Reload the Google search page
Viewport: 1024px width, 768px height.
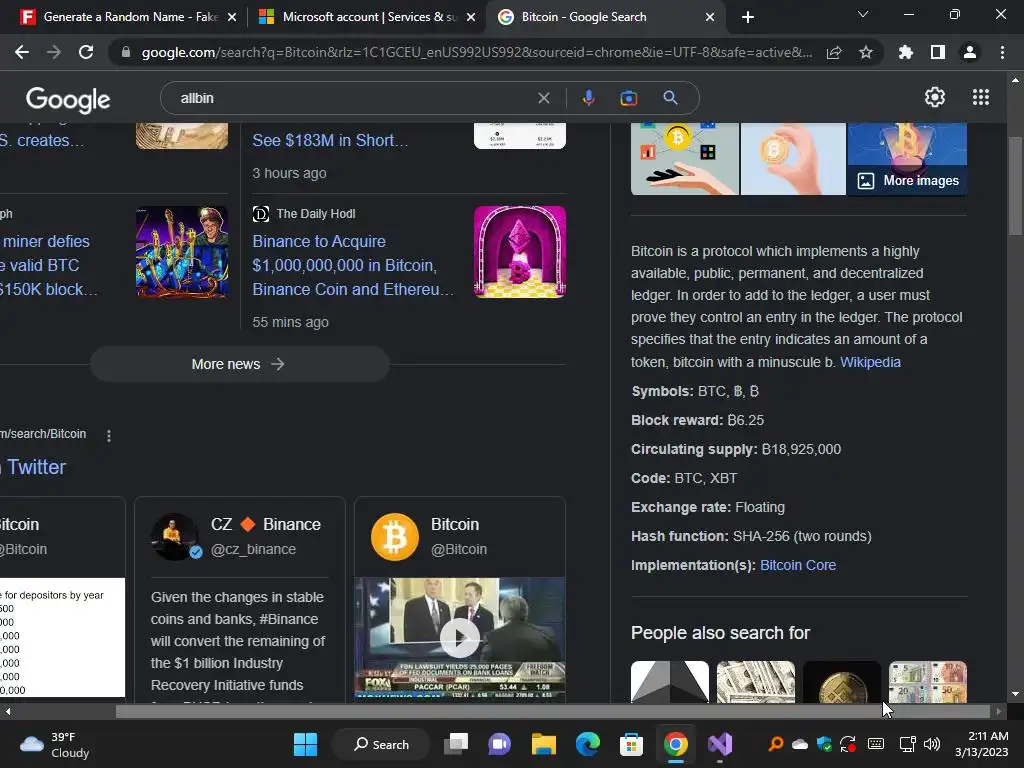86,52
